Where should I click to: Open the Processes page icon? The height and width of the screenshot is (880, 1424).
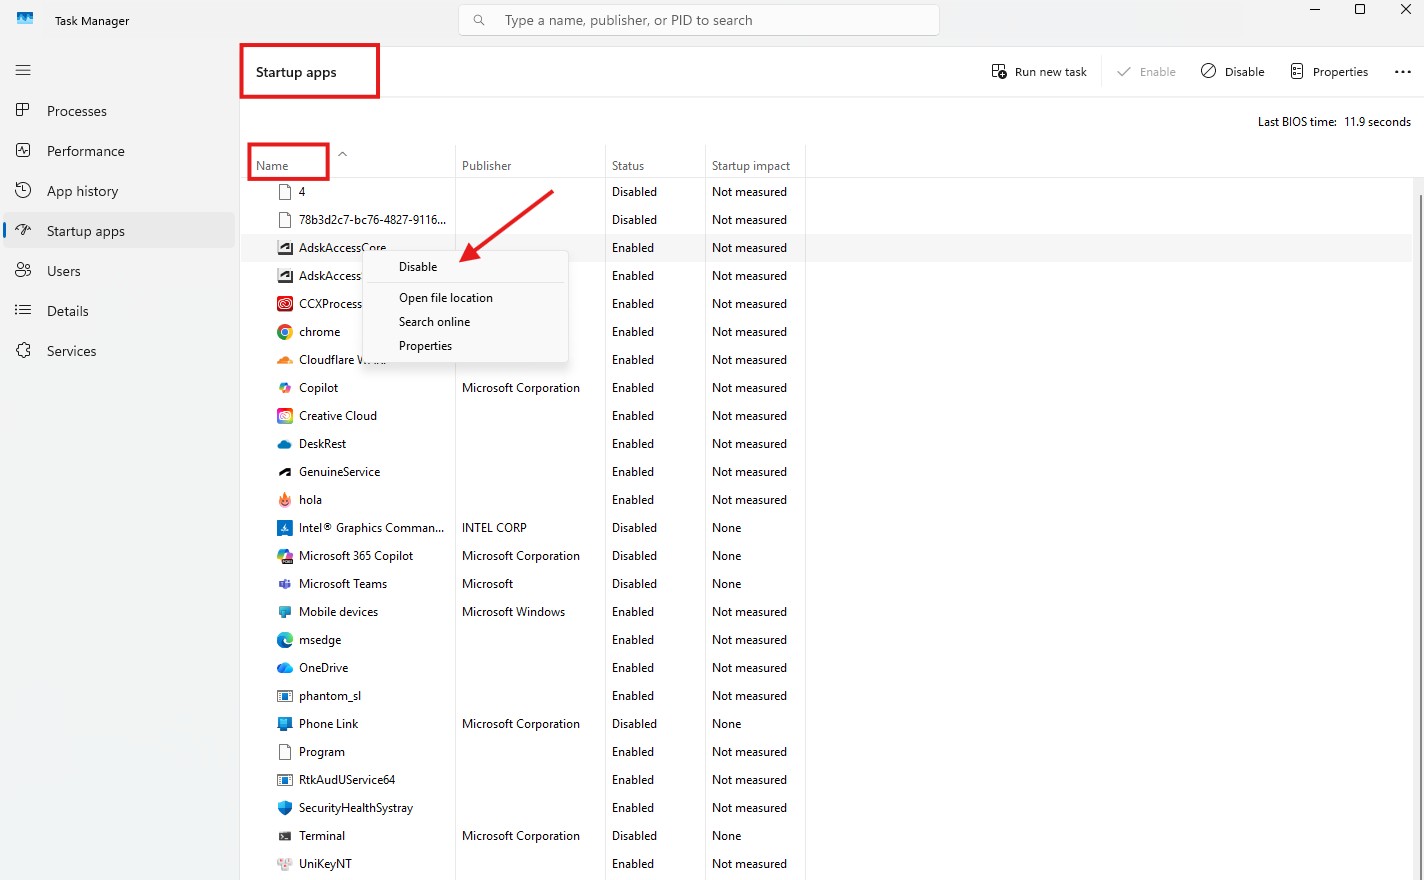23,110
